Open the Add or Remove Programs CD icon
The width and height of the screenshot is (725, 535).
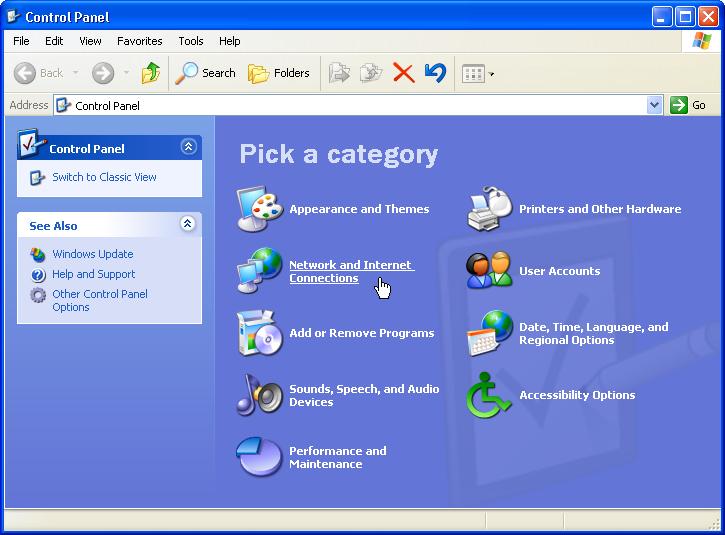[x=260, y=333]
